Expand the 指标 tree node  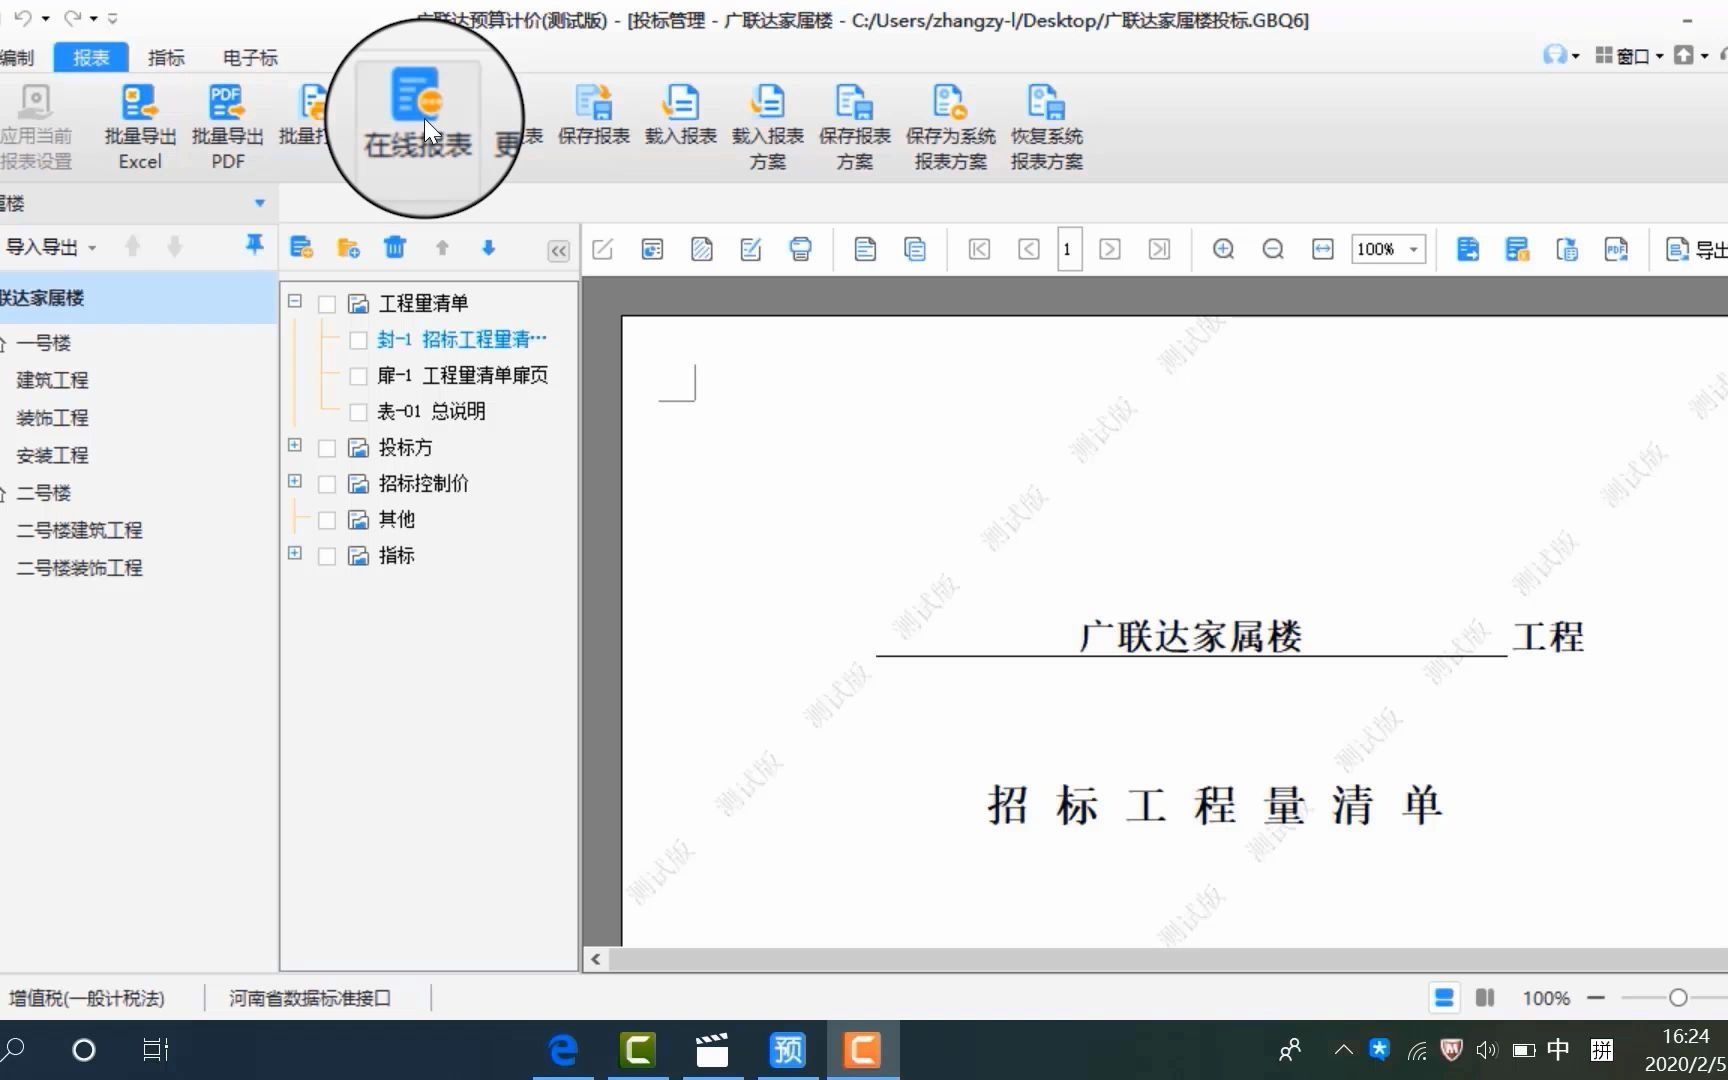click(295, 553)
